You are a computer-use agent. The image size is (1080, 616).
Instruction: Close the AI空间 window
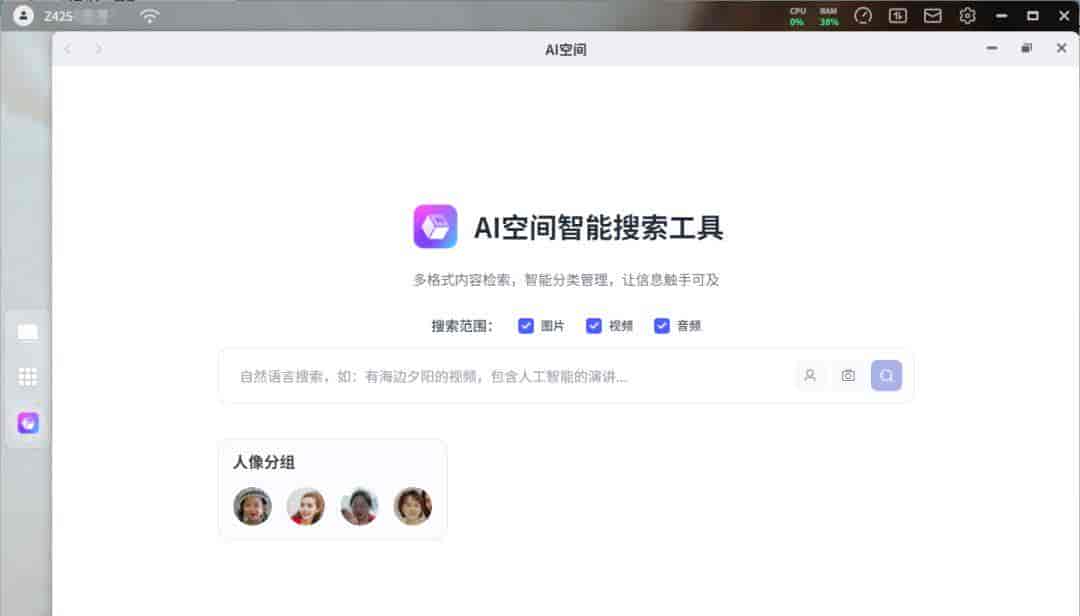[x=1061, y=48]
